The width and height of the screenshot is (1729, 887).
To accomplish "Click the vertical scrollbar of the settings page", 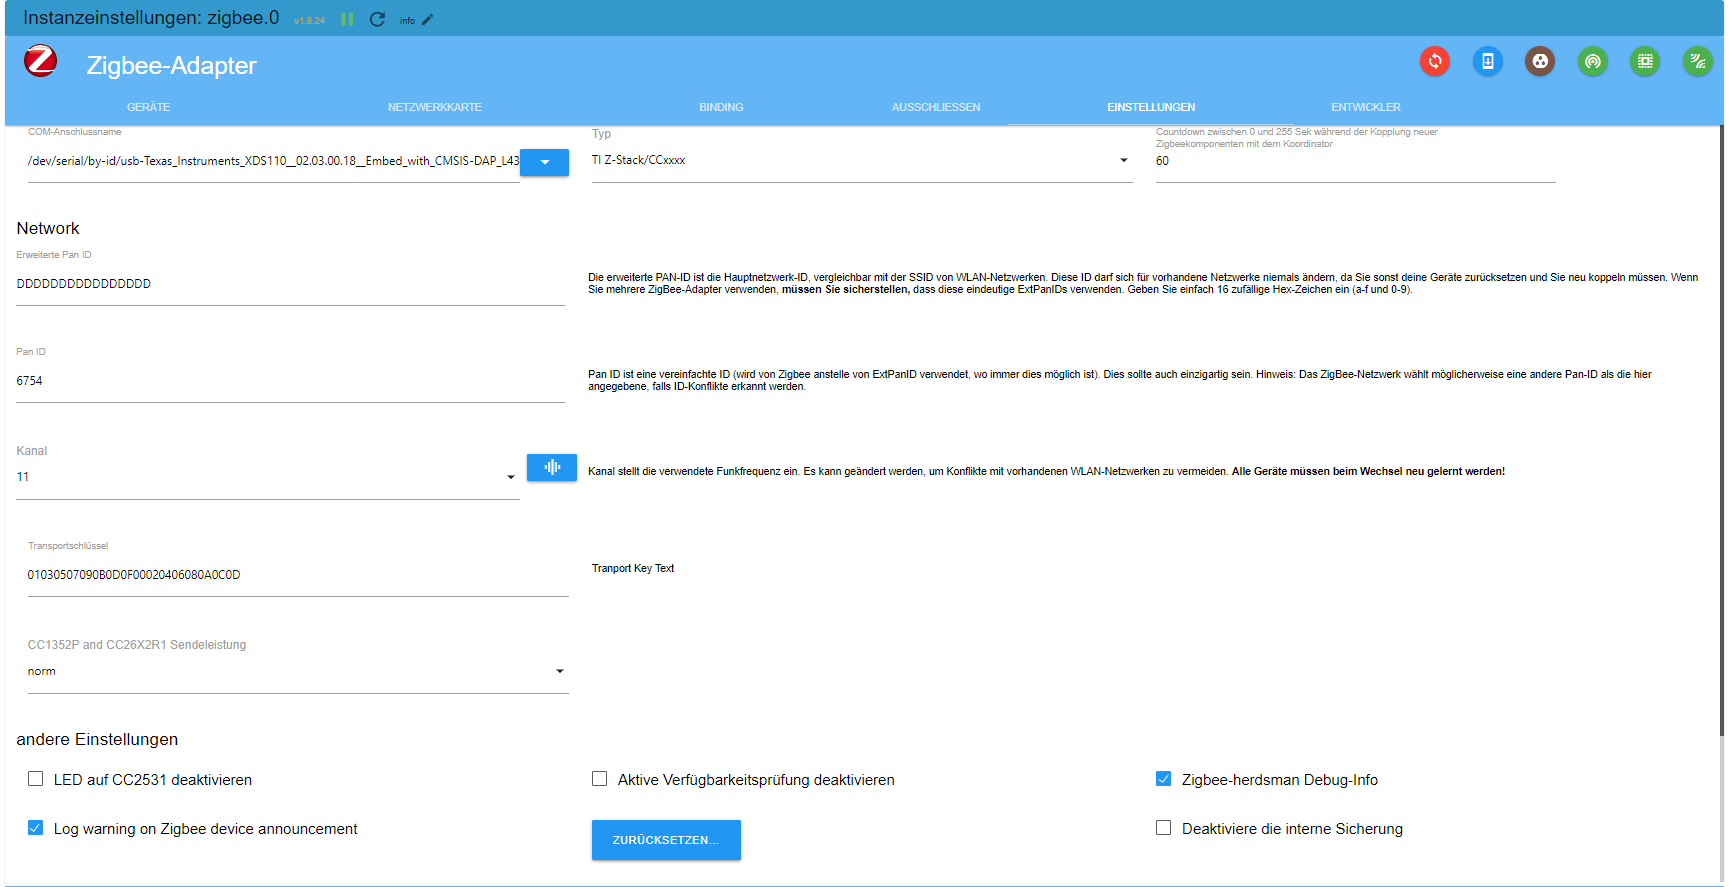I will click(1721, 430).
